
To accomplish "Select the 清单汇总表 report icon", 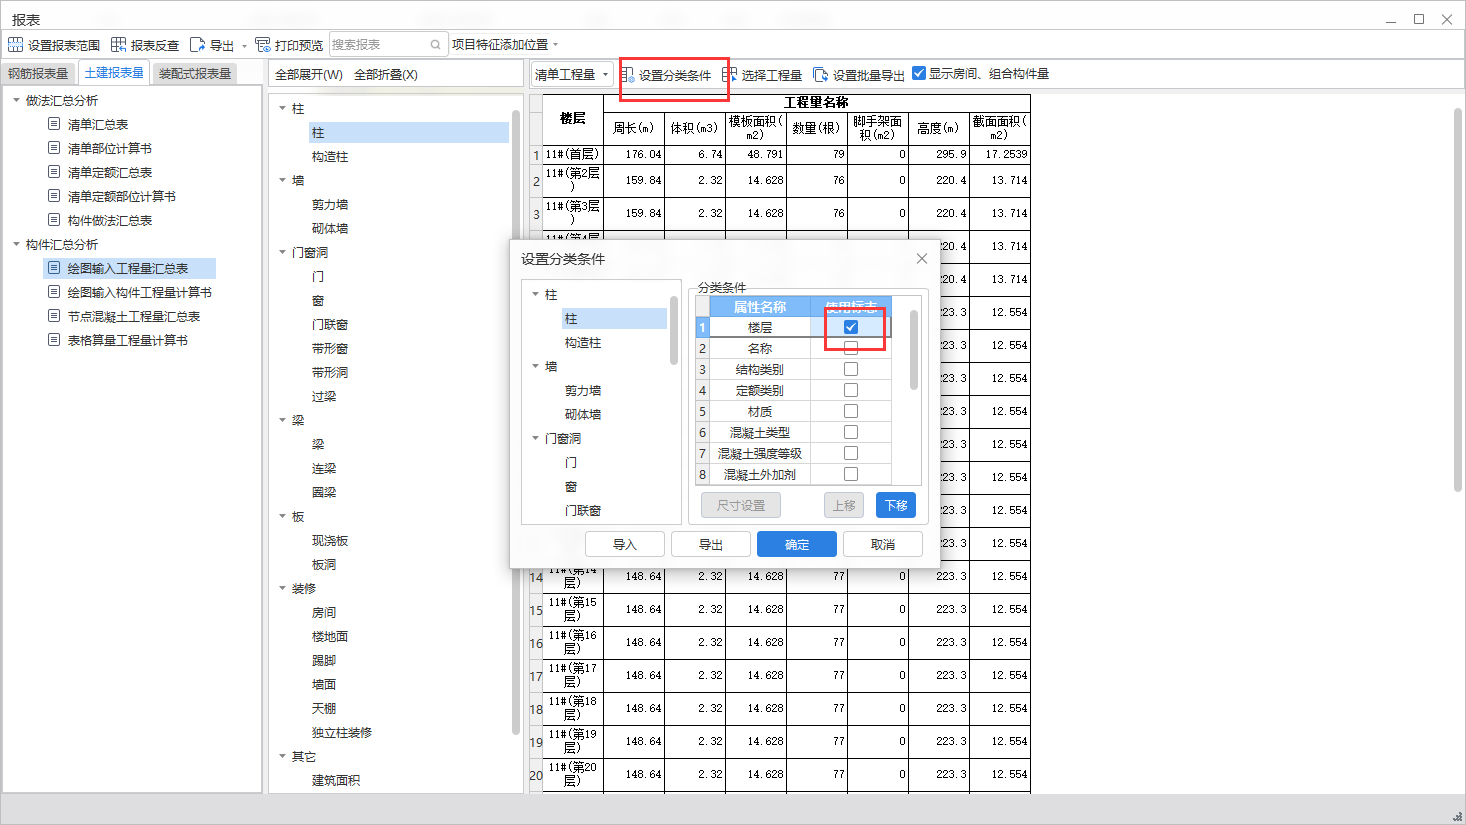I will pyautogui.click(x=54, y=124).
